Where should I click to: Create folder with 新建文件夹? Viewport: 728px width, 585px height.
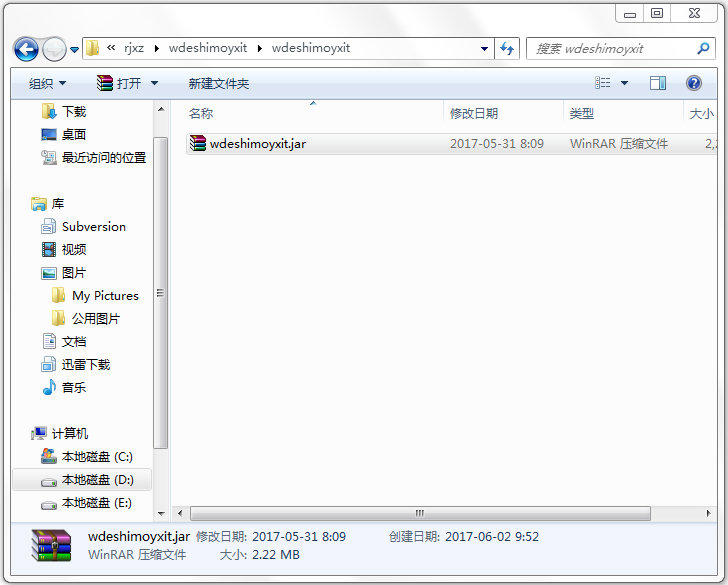[x=219, y=84]
